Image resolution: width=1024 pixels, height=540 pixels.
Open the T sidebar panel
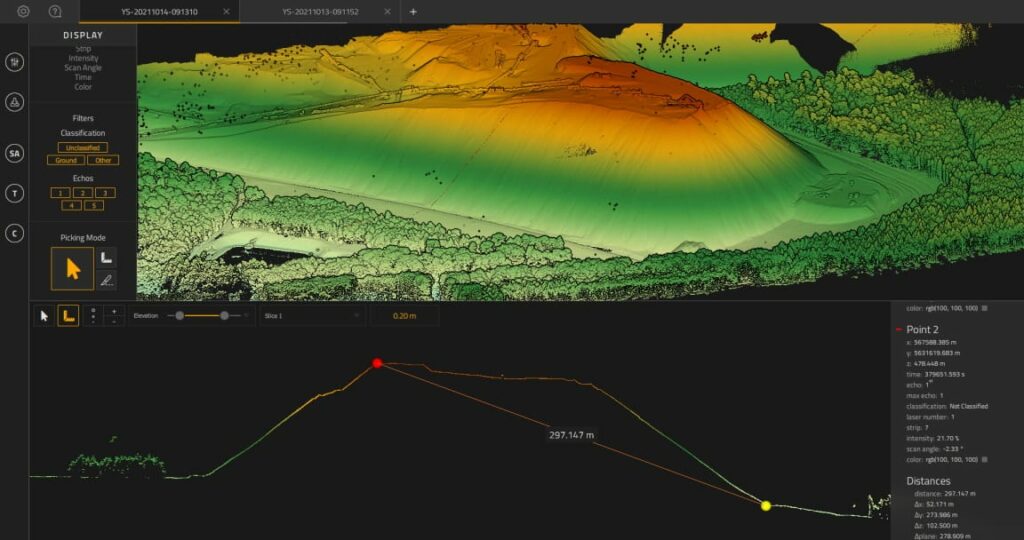(14, 193)
